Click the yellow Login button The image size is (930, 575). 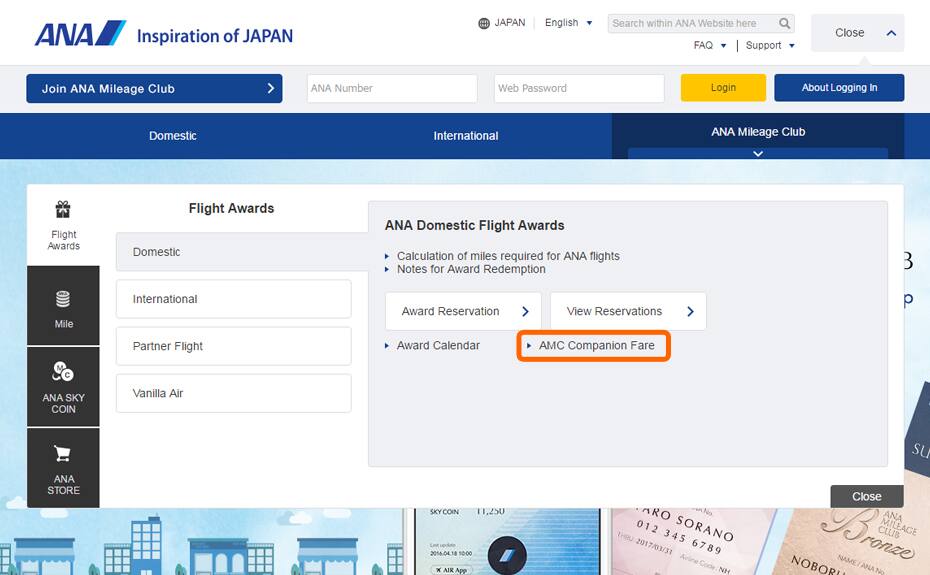(x=723, y=88)
